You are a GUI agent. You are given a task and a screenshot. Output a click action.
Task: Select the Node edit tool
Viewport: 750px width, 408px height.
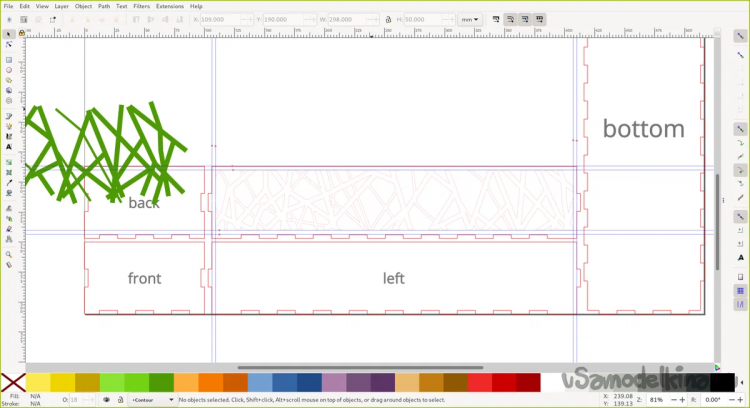click(x=8, y=46)
